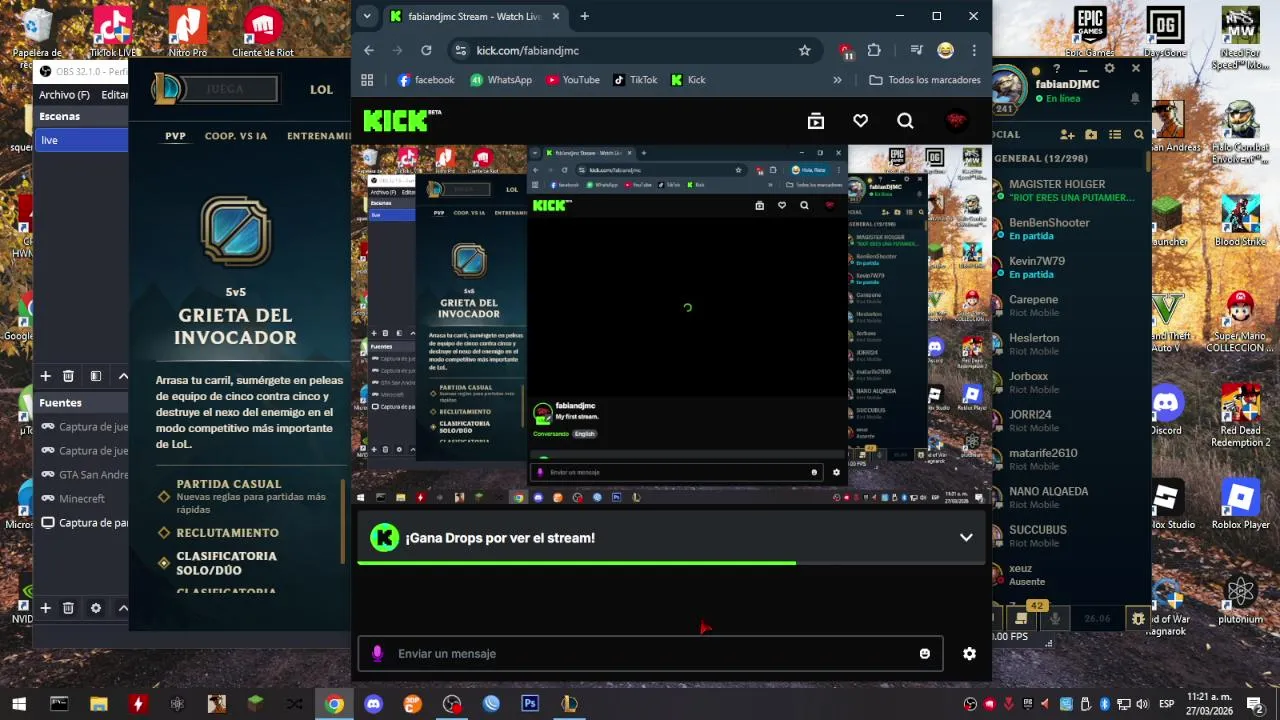The image size is (1280, 720).
Task: Open missions icon with 42 badge
Action: coord(1021,618)
